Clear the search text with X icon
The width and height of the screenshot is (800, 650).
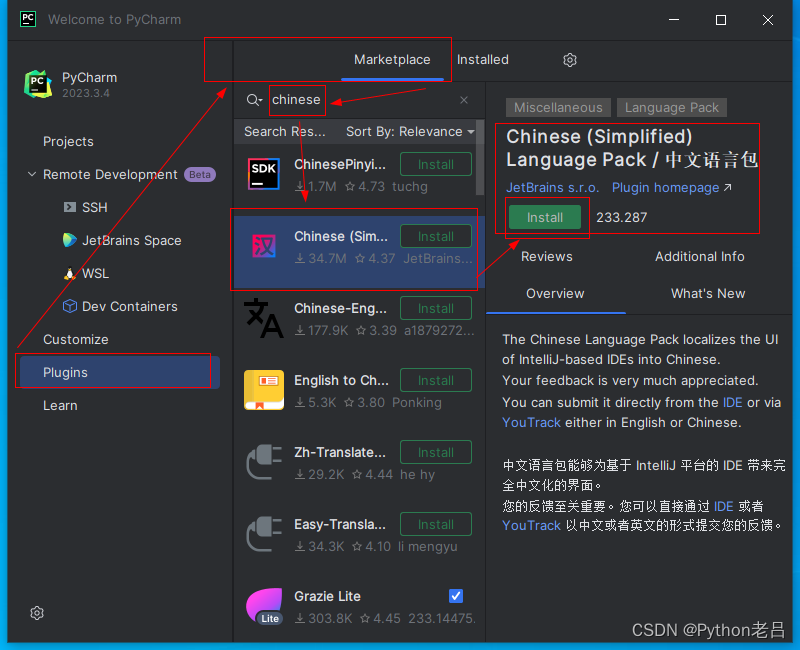(x=463, y=100)
